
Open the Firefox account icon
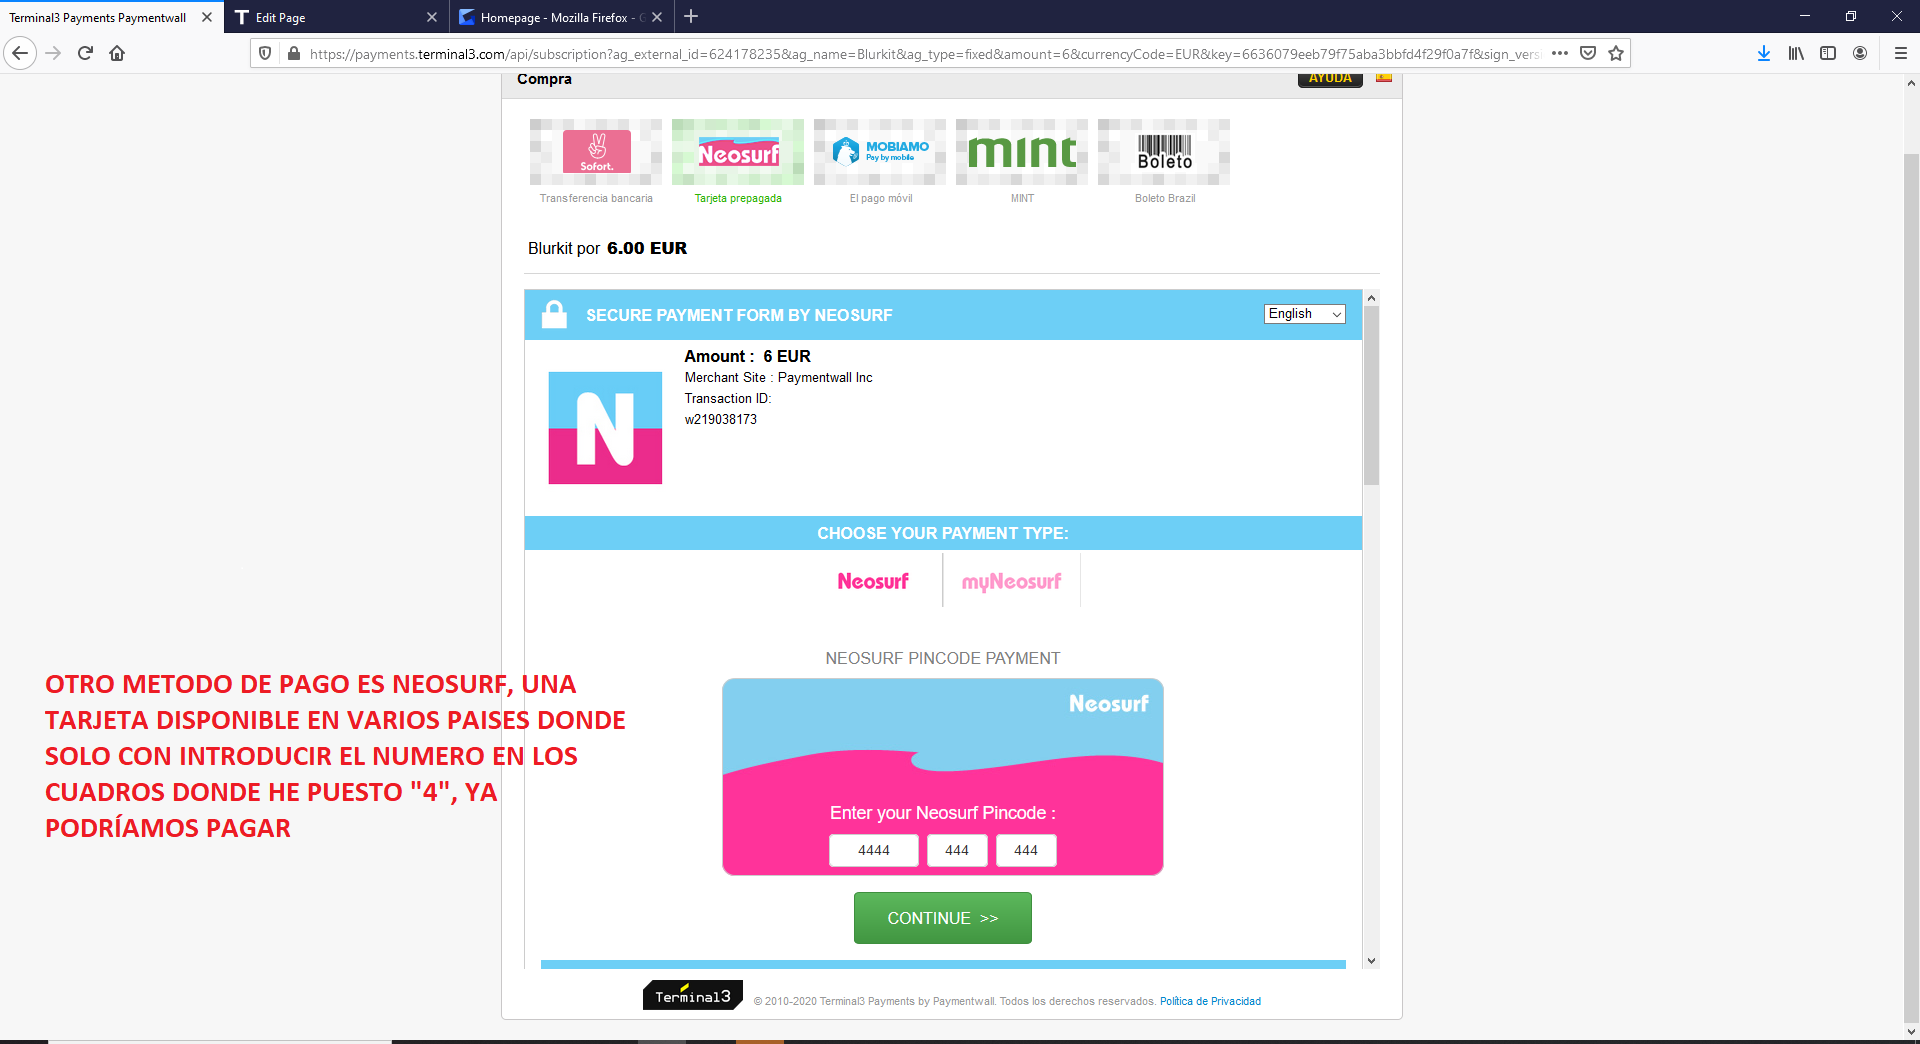1860,53
